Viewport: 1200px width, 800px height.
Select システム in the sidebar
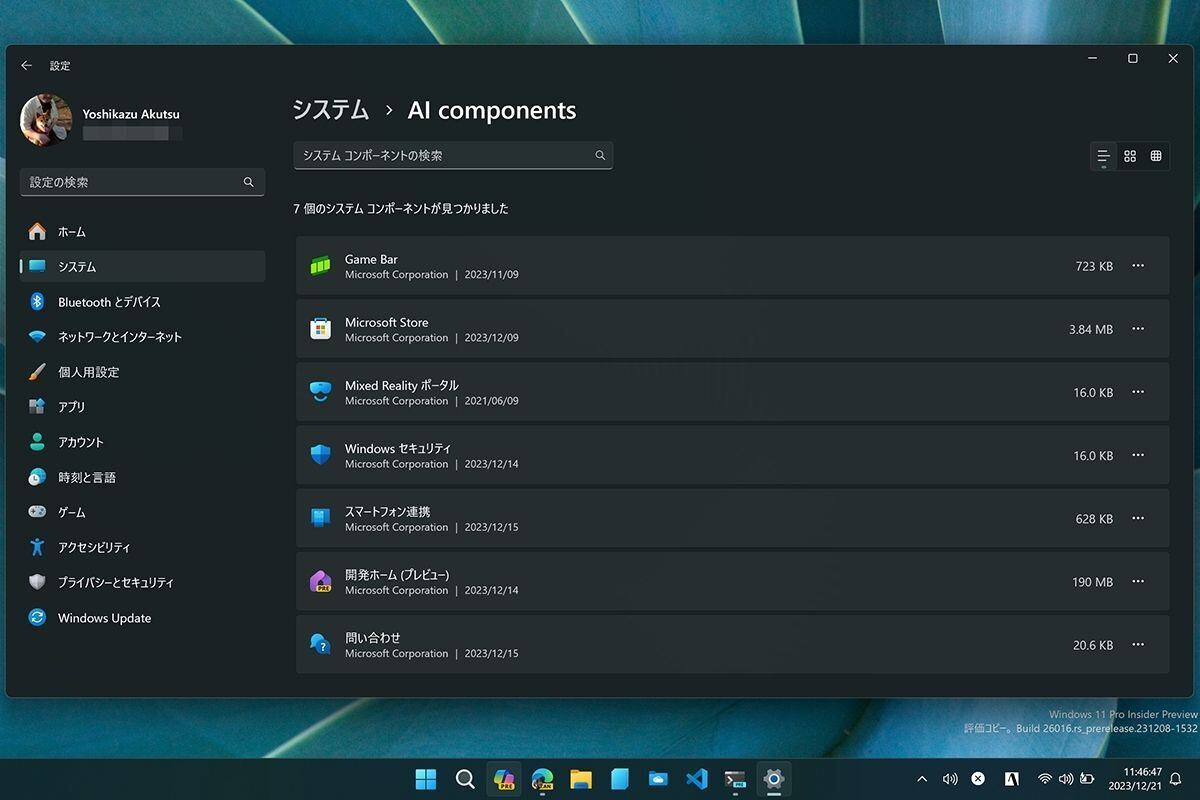pyautogui.click(x=142, y=267)
